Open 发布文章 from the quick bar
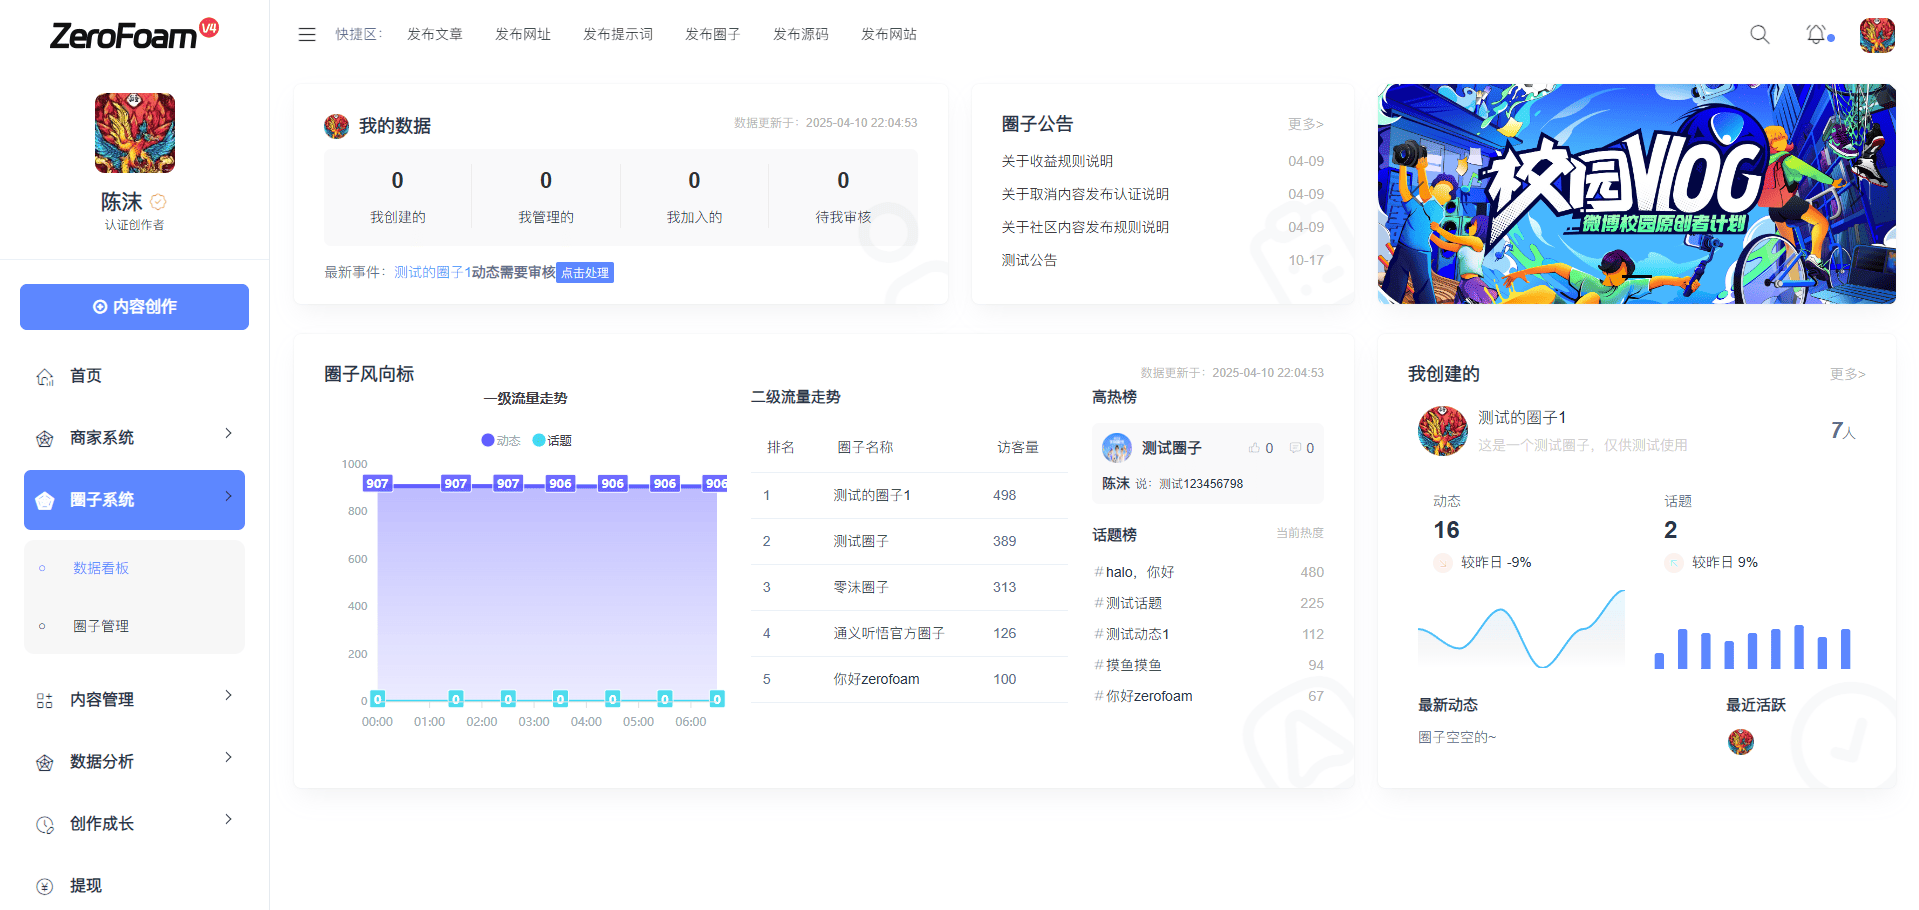Viewport: 1919px width, 910px height. pos(434,33)
